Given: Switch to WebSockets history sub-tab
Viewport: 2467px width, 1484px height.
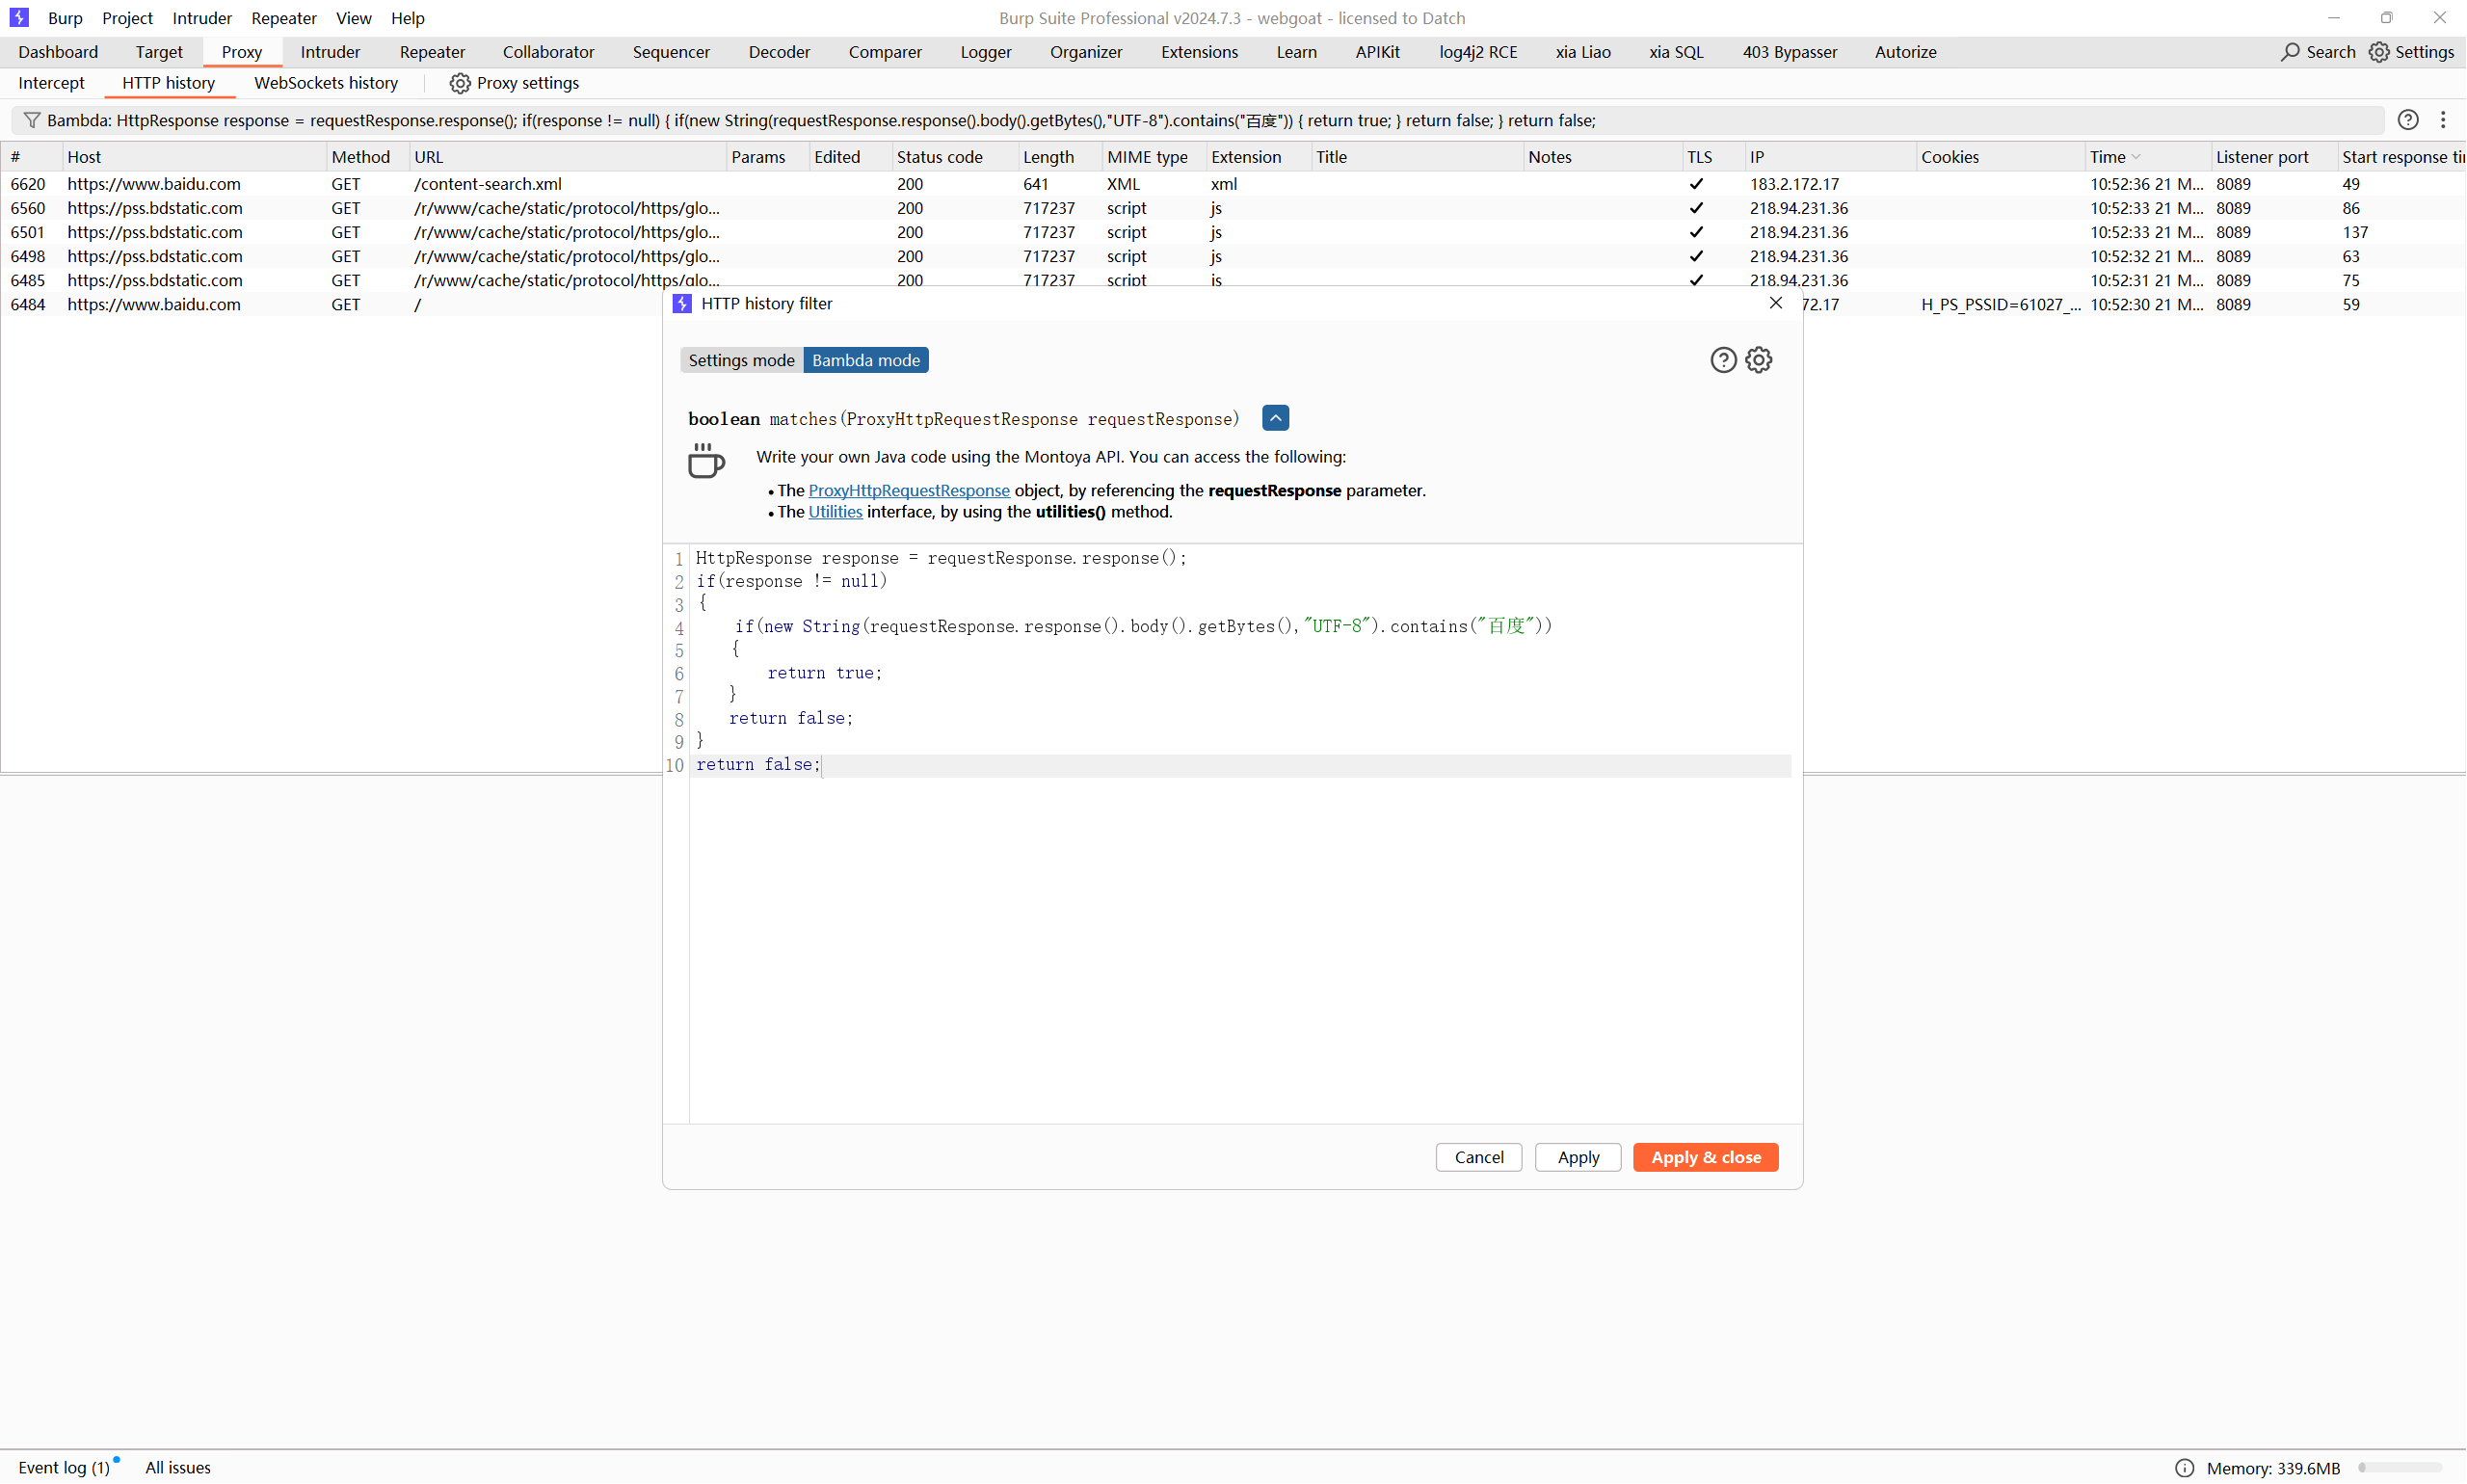Looking at the screenshot, I should pyautogui.click(x=326, y=83).
